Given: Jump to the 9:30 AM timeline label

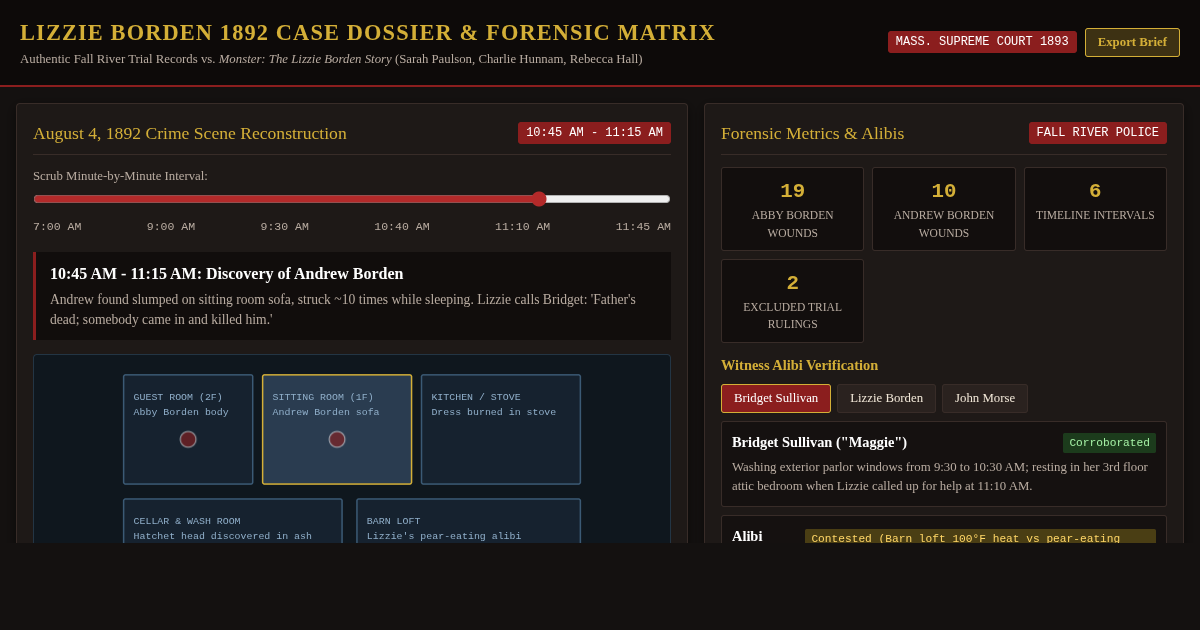Looking at the screenshot, I should click(x=285, y=227).
